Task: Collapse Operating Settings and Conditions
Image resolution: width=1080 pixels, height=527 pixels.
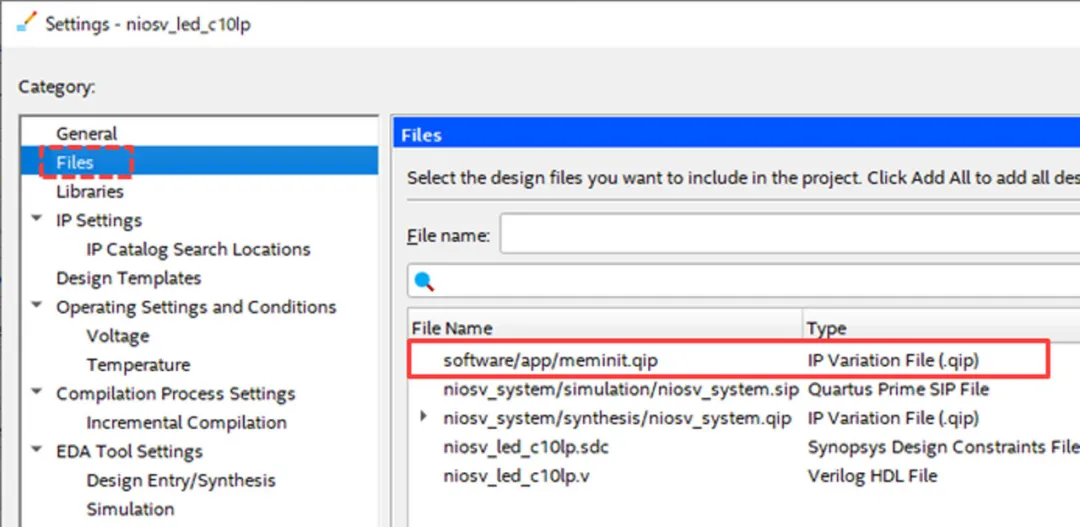Action: point(37,306)
